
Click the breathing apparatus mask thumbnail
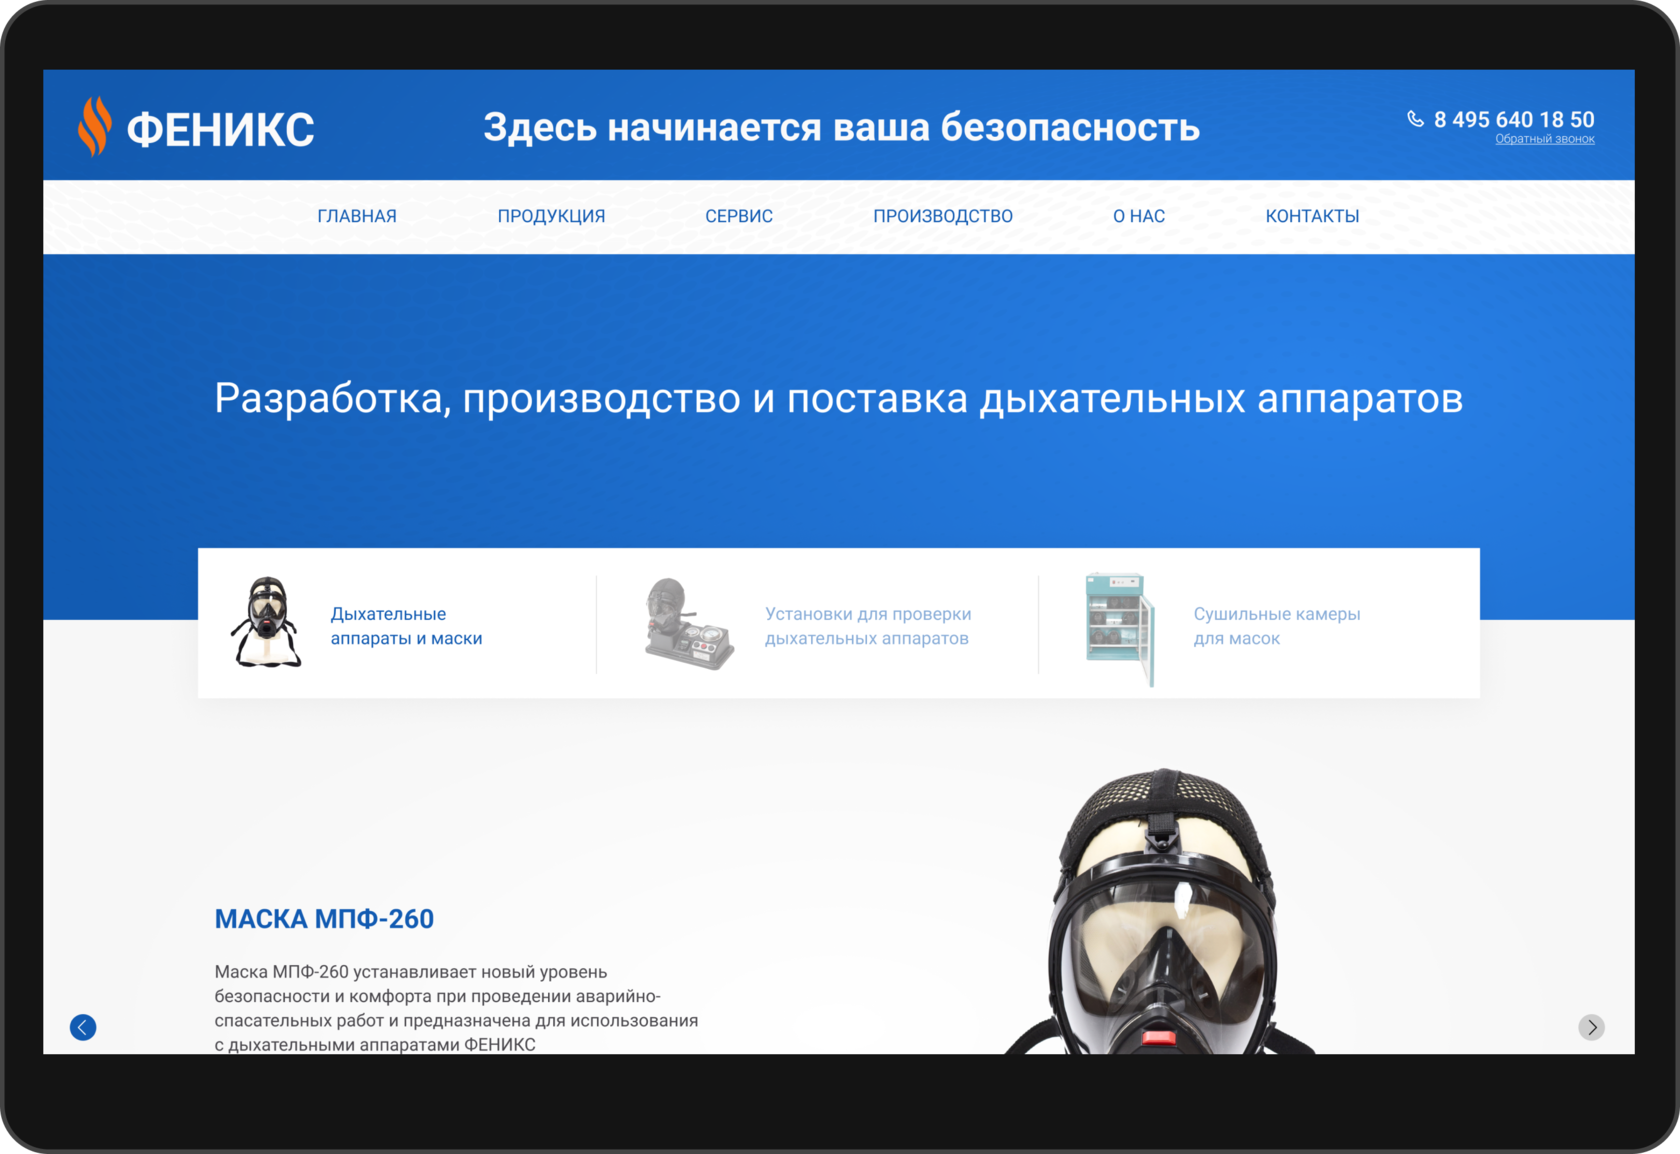(266, 622)
